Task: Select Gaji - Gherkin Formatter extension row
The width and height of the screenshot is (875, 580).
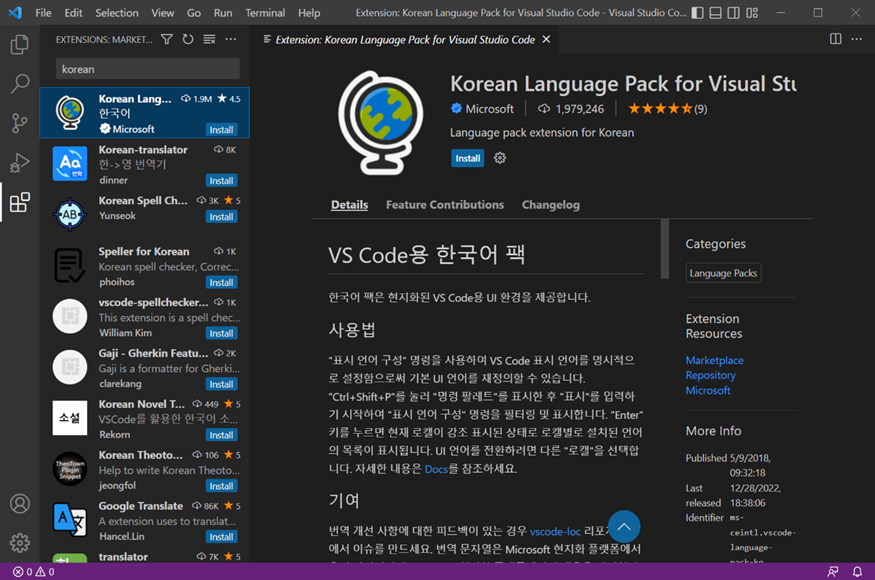Action: [x=145, y=367]
